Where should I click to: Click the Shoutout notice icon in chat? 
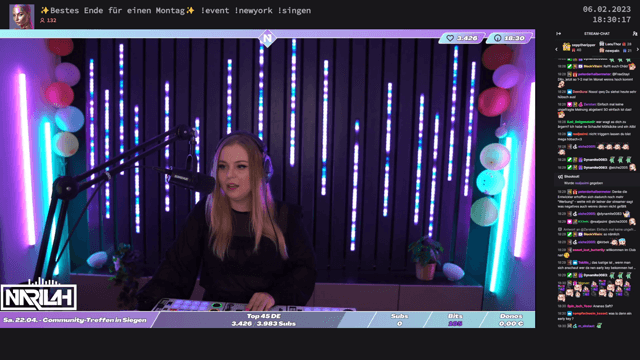[560, 177]
